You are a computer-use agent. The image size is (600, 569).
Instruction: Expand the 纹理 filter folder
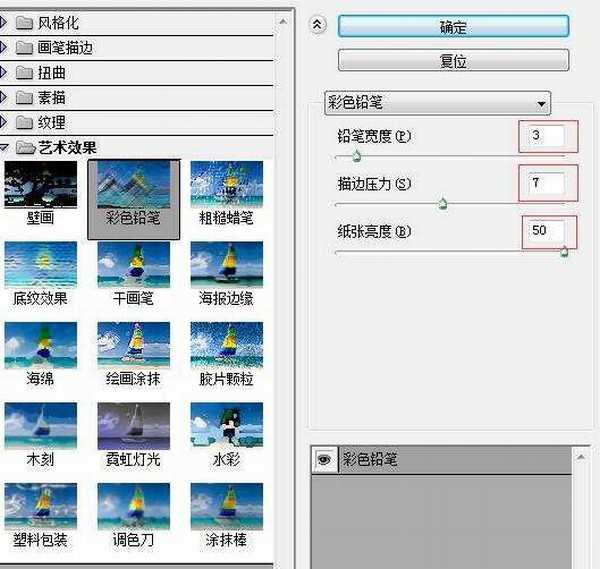pos(6,123)
